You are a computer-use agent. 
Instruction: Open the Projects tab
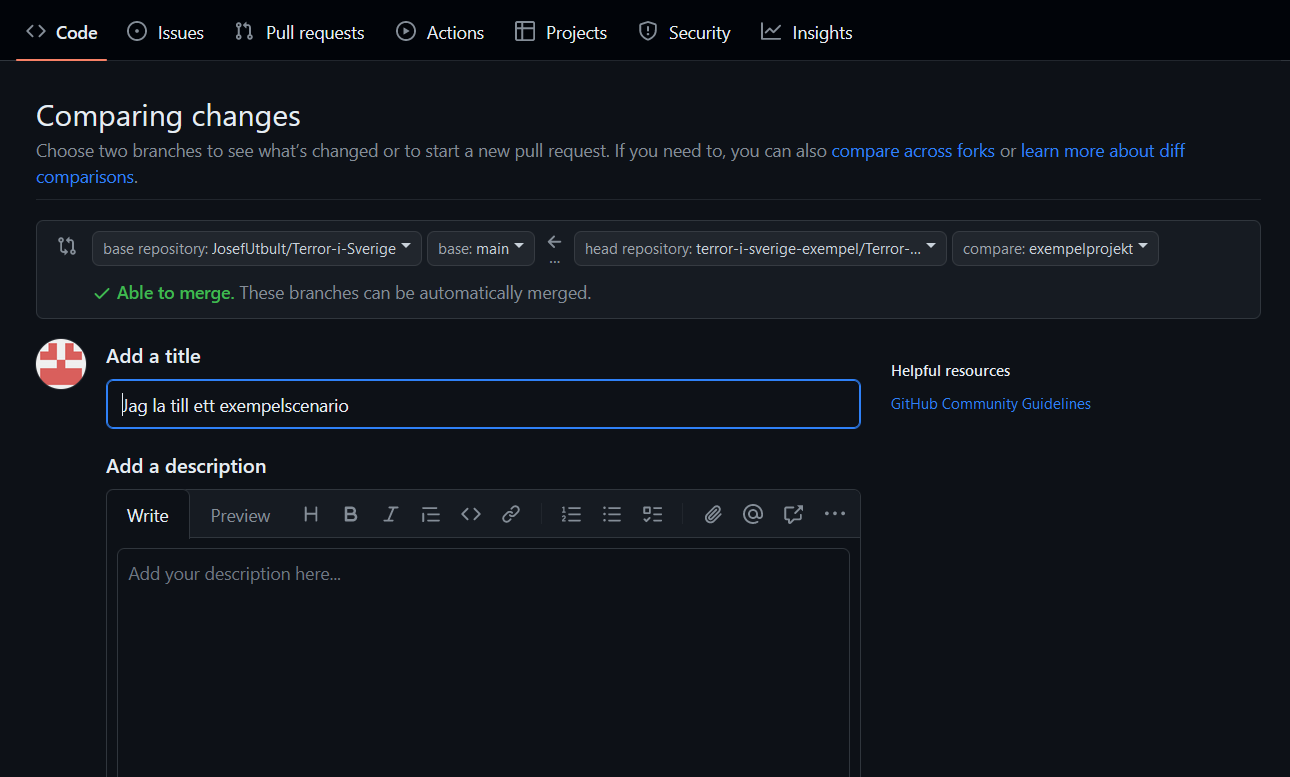click(561, 32)
